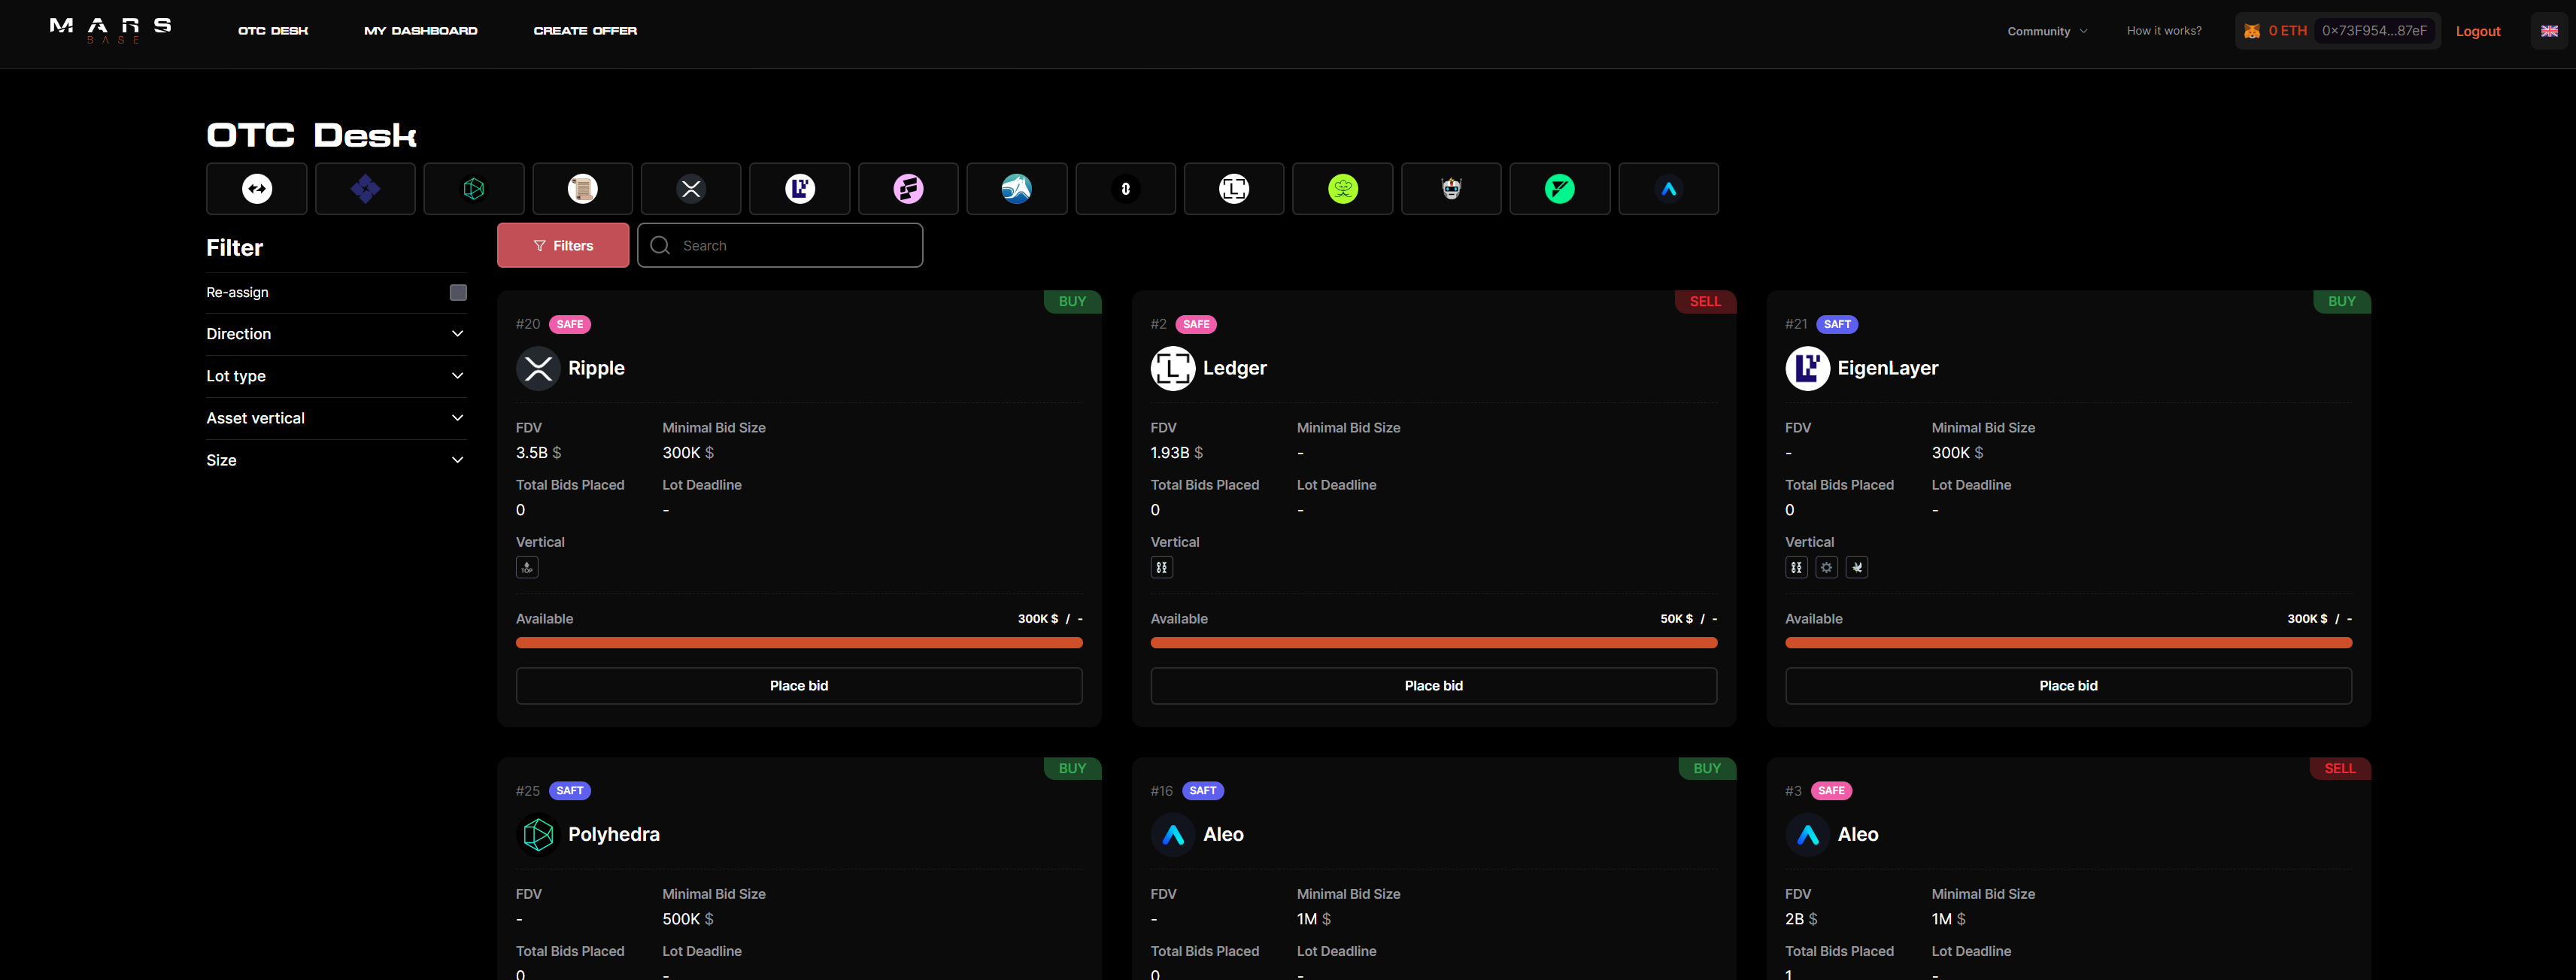
Task: Click the first Vertical icon on EigenLayer card
Action: point(1796,568)
